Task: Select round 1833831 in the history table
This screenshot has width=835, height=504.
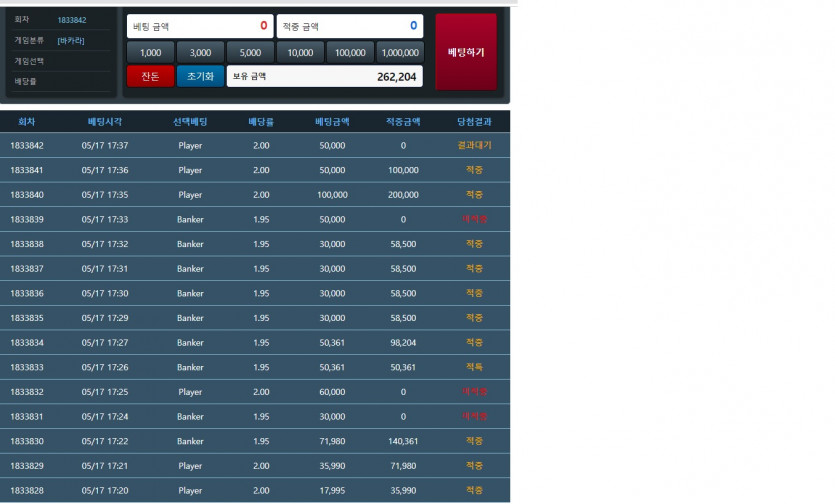Action: point(255,416)
